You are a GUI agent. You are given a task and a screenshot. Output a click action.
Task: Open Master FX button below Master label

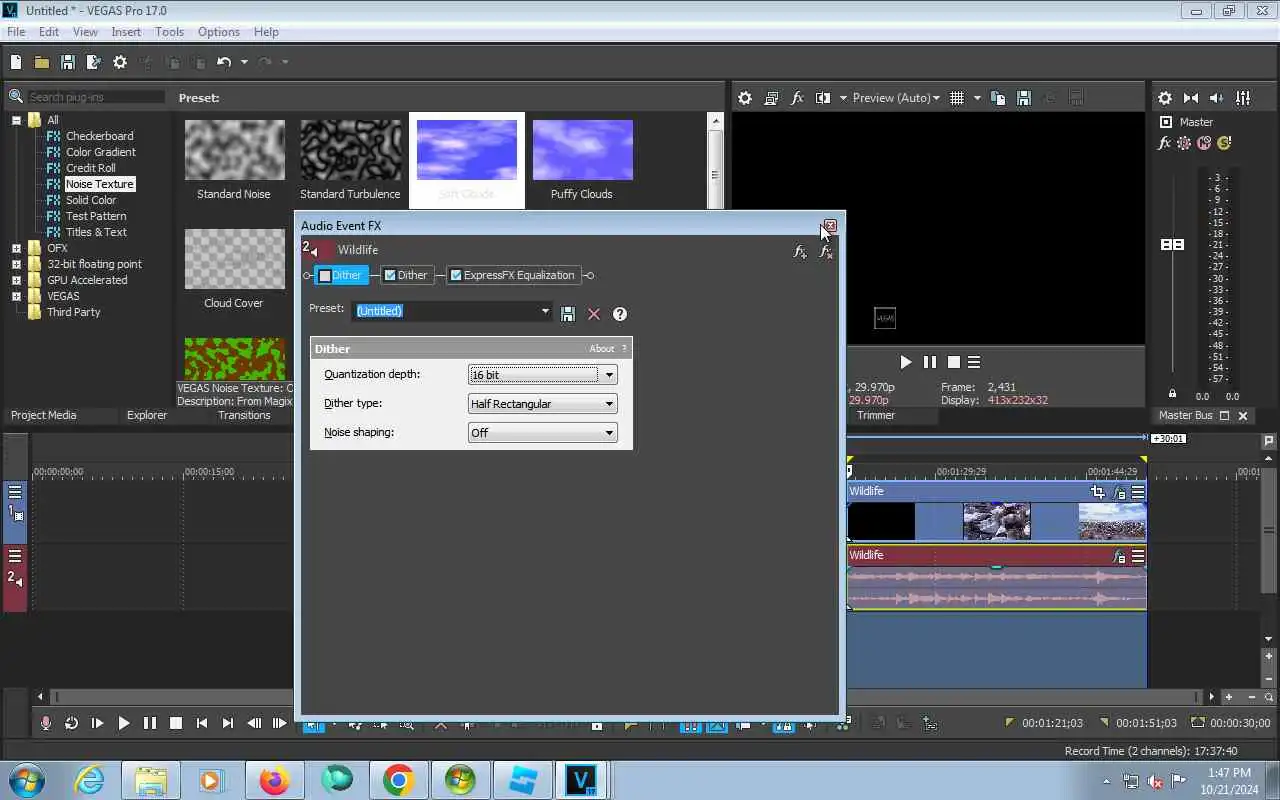coord(1164,143)
